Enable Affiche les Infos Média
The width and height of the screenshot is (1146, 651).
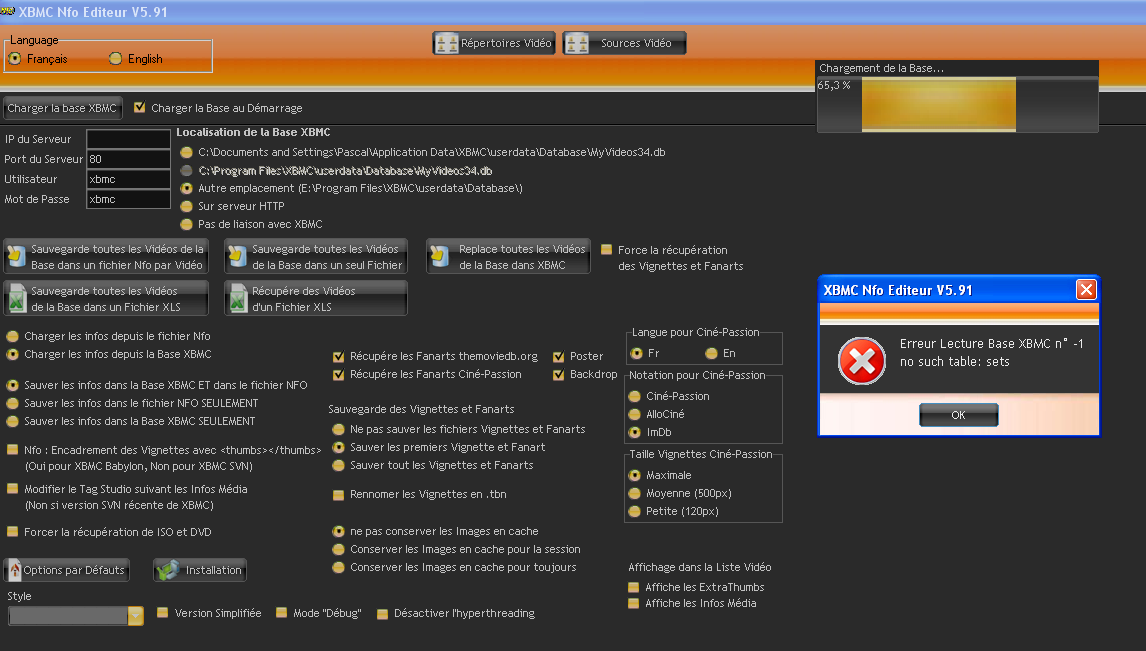click(x=634, y=604)
